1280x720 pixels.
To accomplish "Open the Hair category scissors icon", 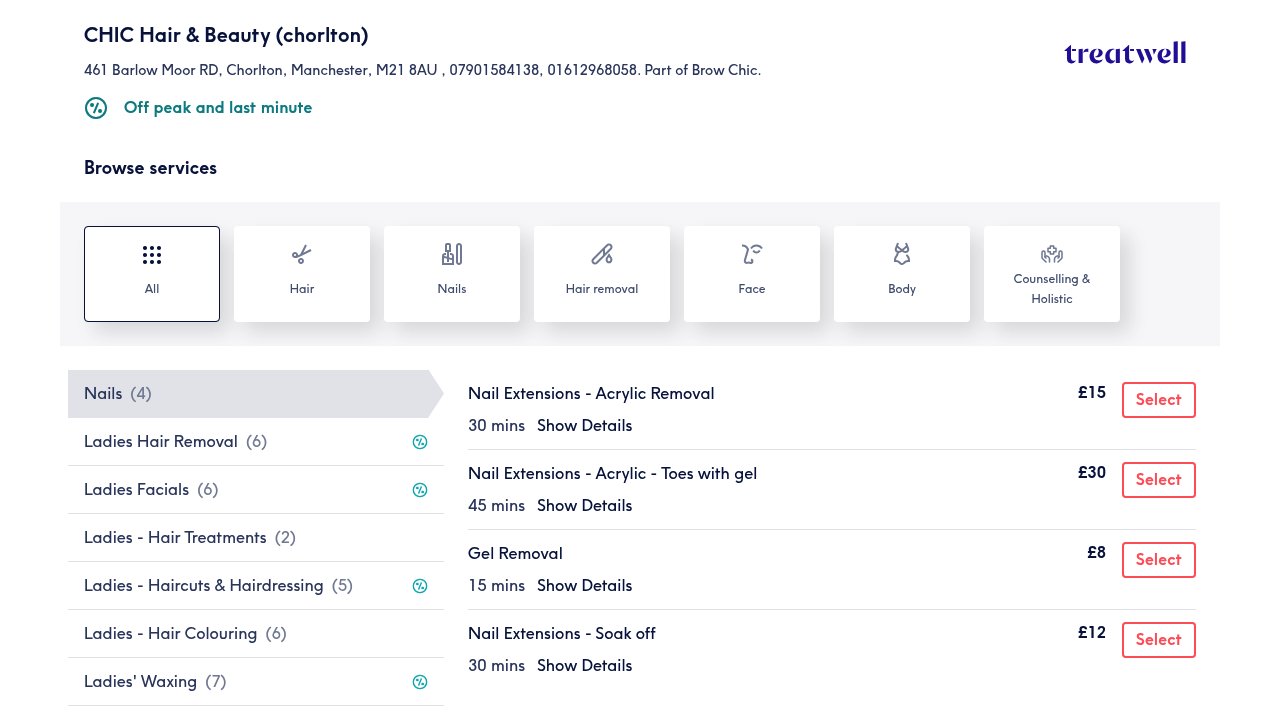I will click(302, 255).
